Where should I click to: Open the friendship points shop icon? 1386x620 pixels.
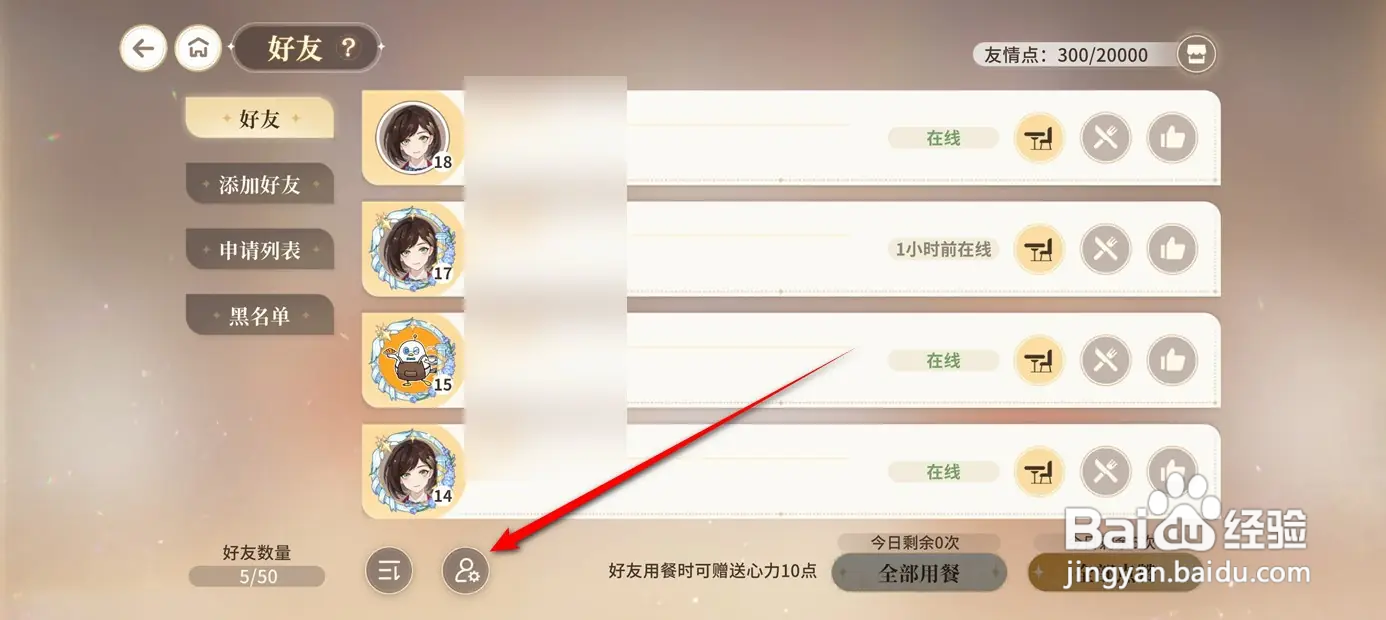tap(1195, 55)
